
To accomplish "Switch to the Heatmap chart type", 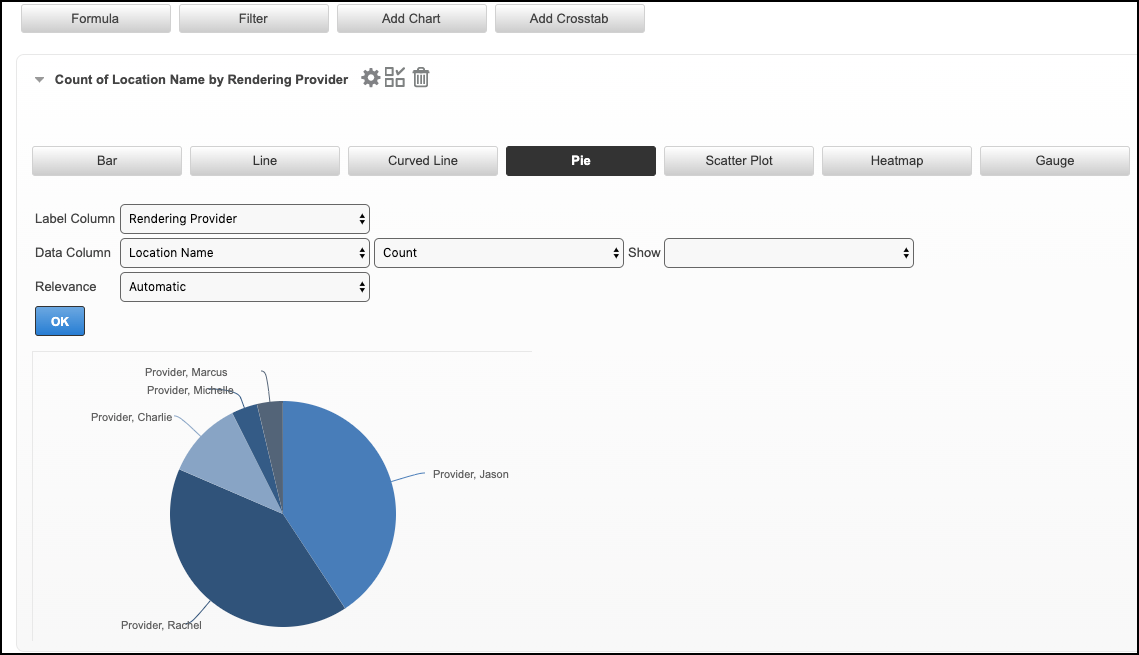I will coord(897,161).
